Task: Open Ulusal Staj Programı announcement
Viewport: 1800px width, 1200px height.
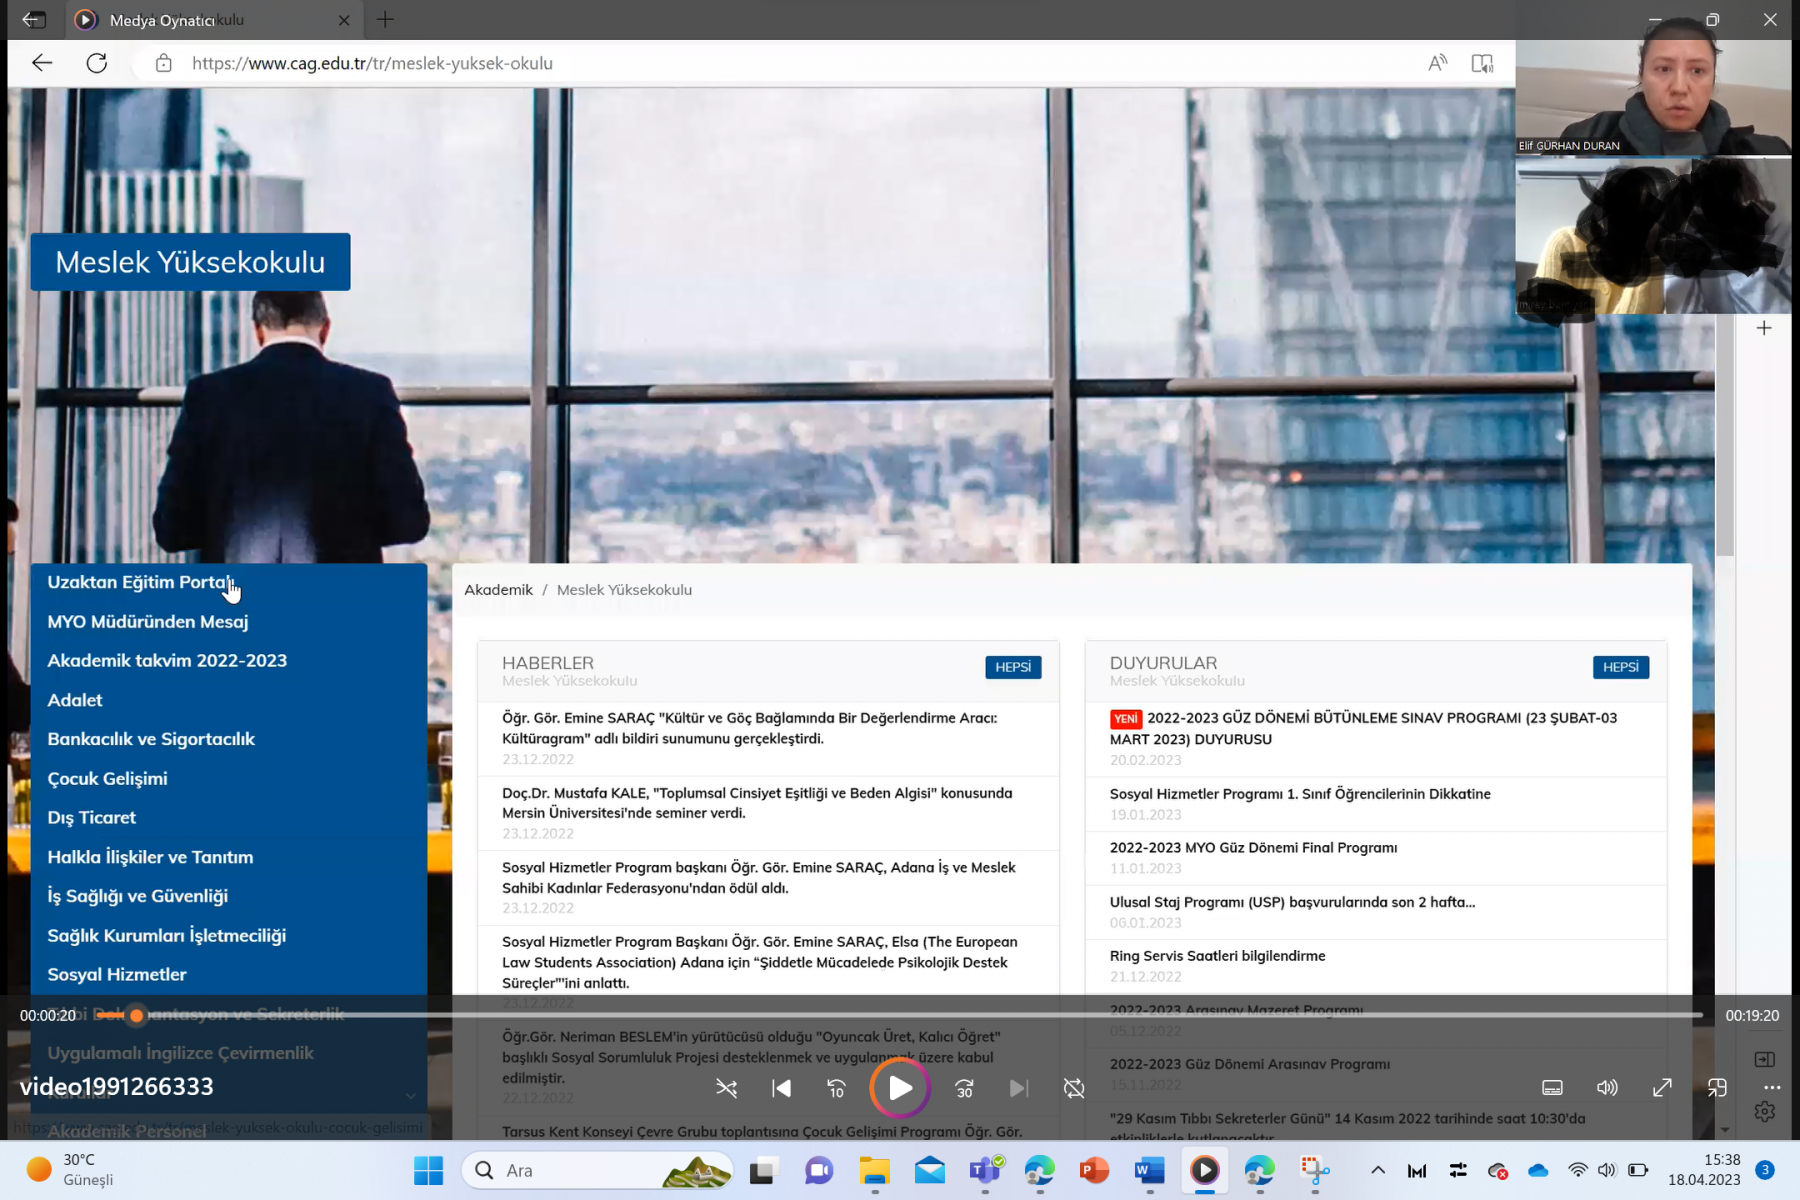Action: (1292, 902)
